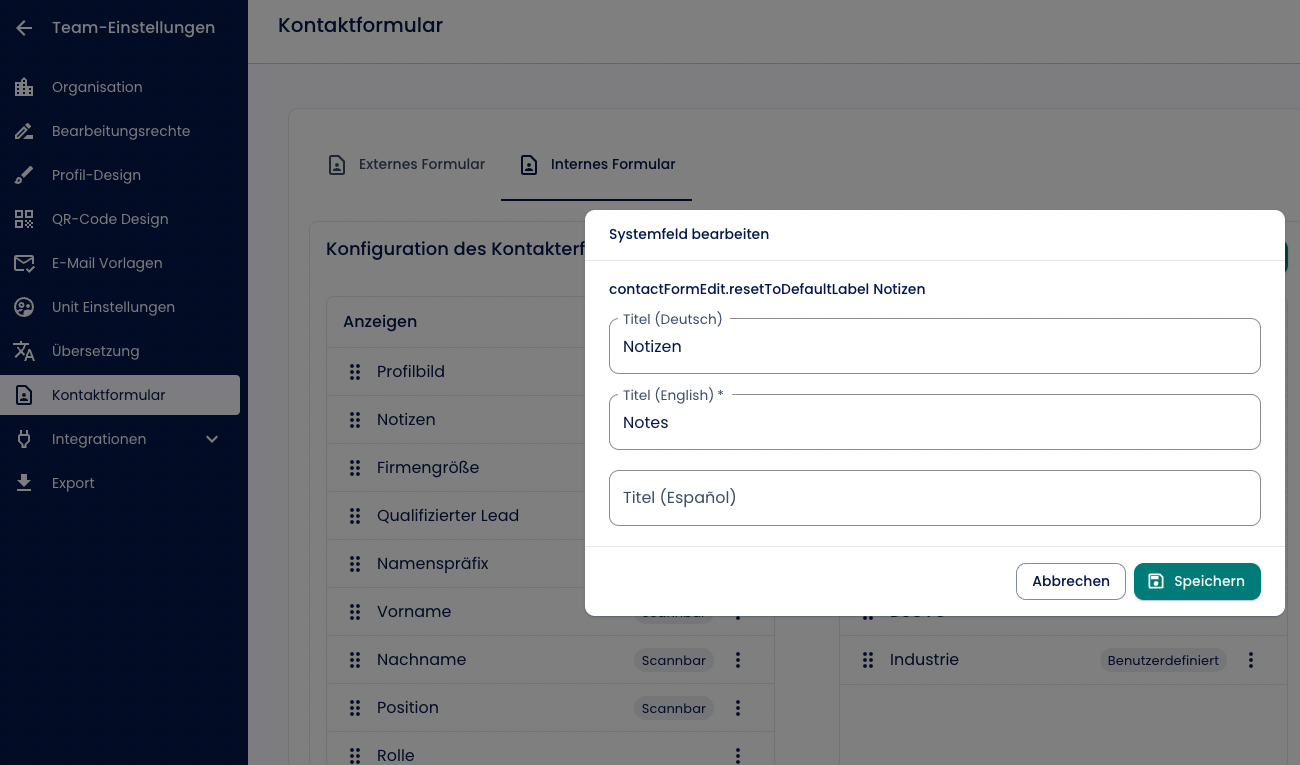Image resolution: width=1300 pixels, height=765 pixels.
Task: Click the Übersetzung translate icon
Action: (x=24, y=351)
